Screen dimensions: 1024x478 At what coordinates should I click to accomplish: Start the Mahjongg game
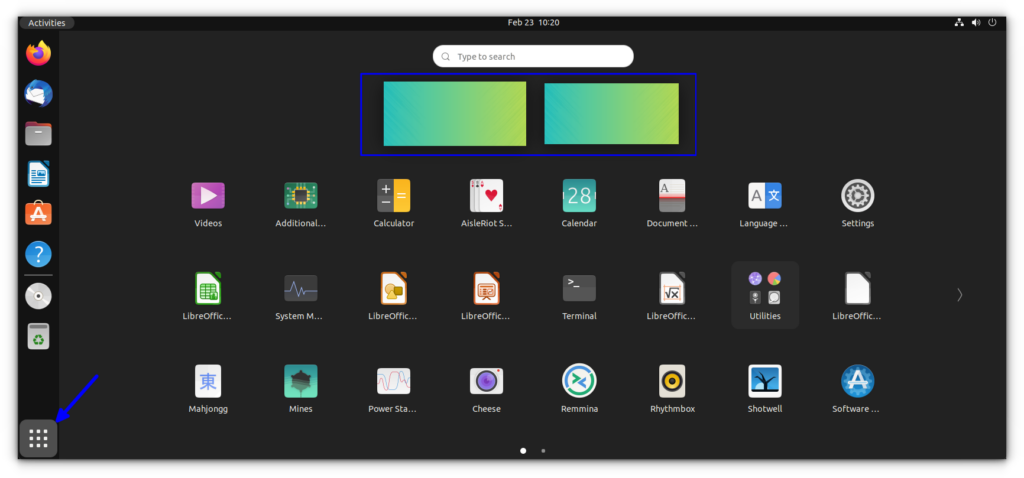(x=208, y=381)
